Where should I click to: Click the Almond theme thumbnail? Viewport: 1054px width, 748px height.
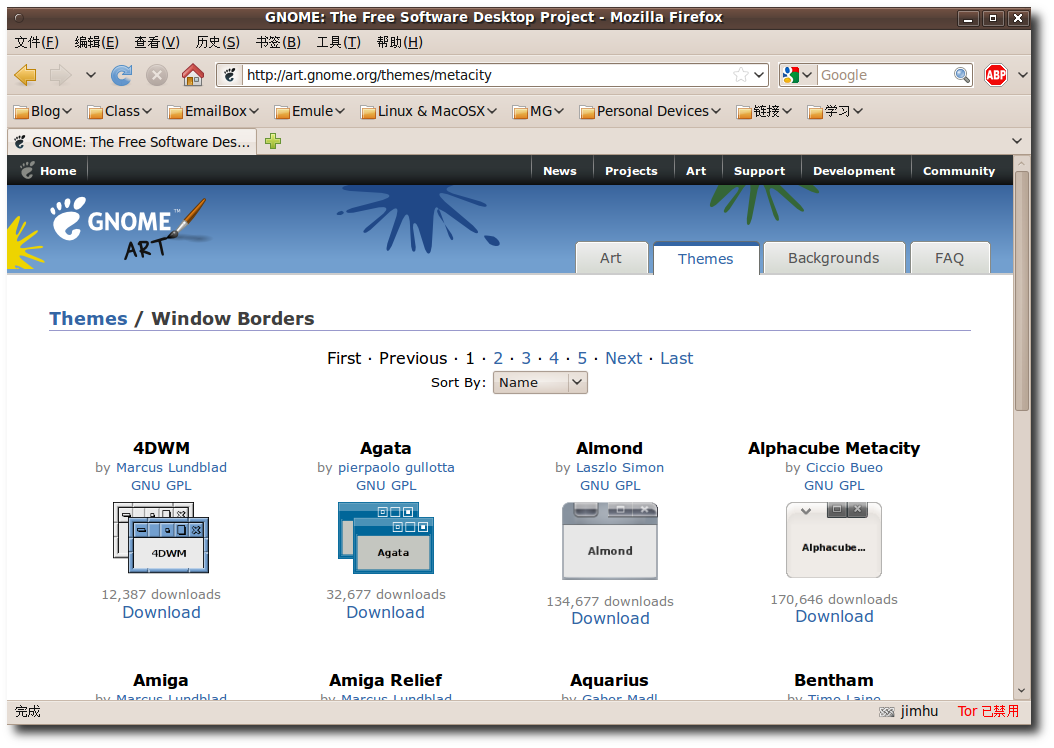tap(610, 541)
